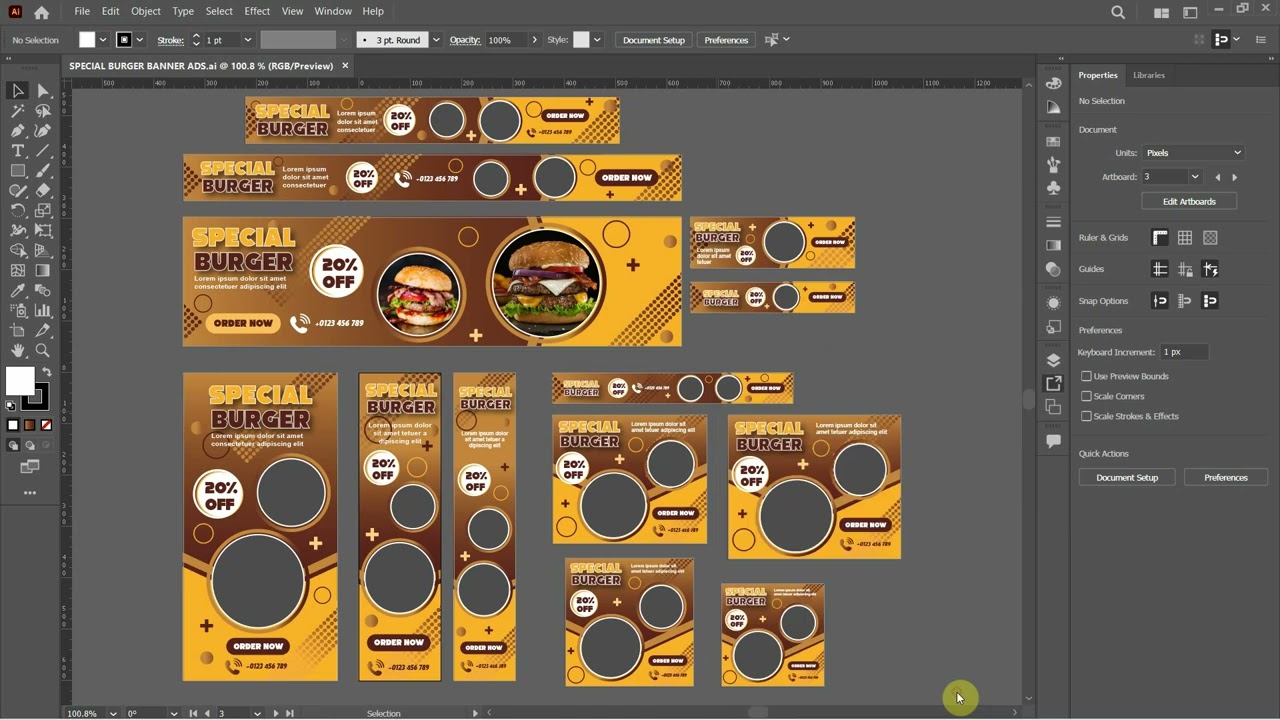Open the Effect menu
Viewport: 1280px width, 720px height.
click(257, 11)
